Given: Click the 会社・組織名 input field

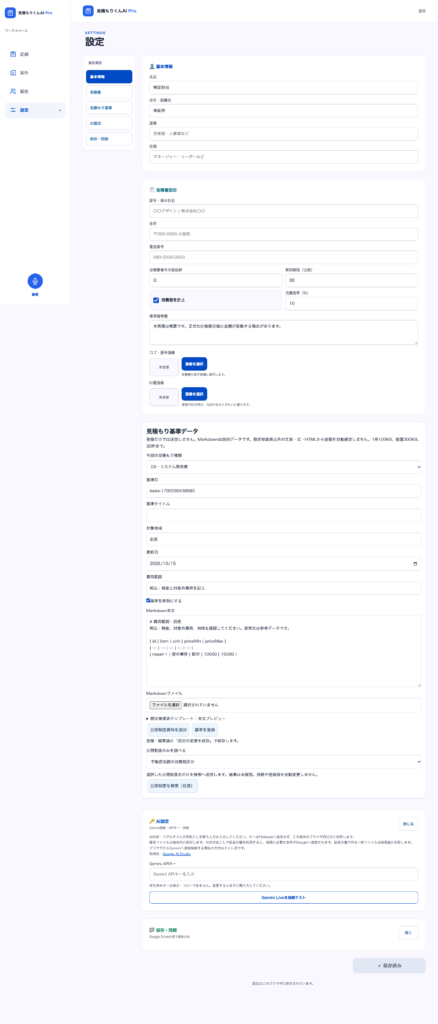Looking at the screenshot, I should 283,110.
